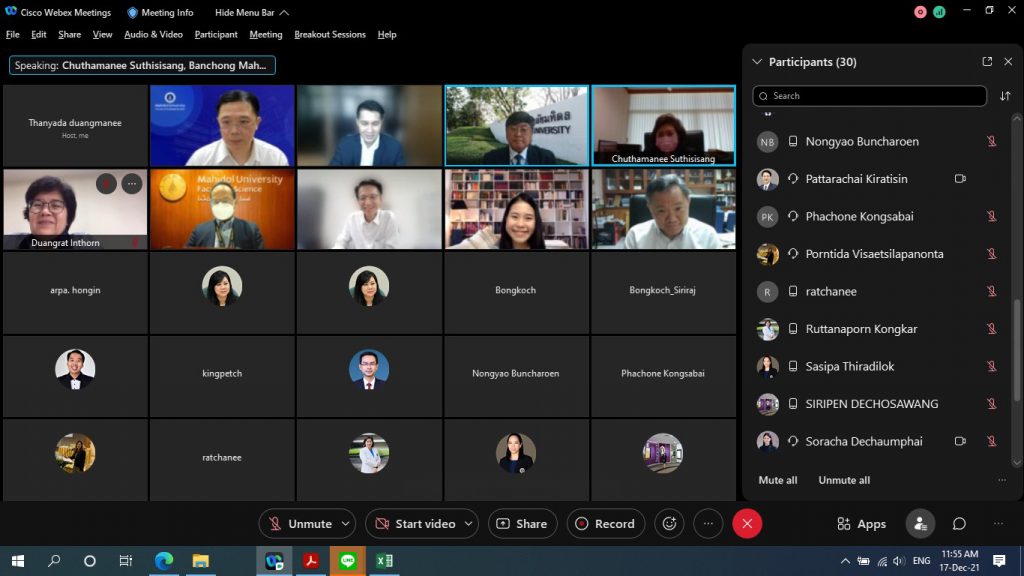Image resolution: width=1024 pixels, height=576 pixels.
Task: Unmute your microphone
Action: click(299, 524)
